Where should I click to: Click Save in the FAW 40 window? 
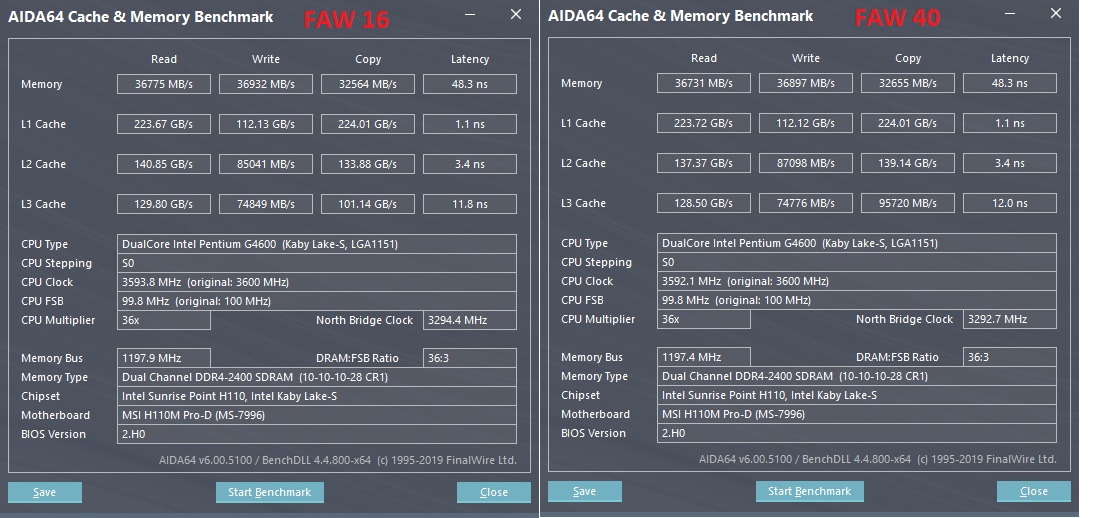tap(585, 491)
